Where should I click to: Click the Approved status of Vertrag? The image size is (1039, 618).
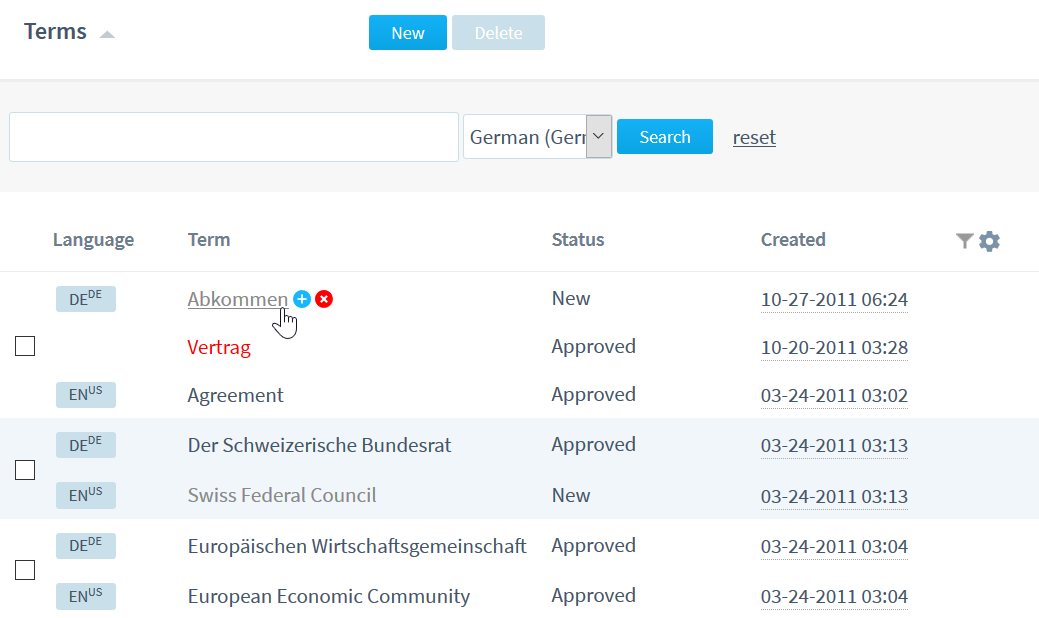tap(594, 346)
